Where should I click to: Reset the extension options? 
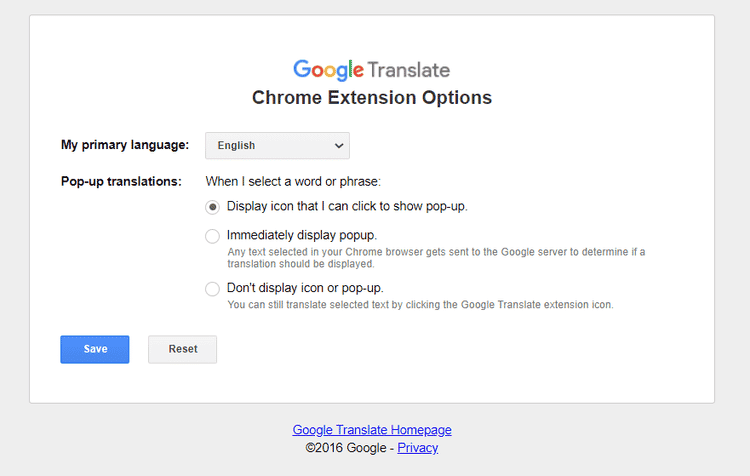(x=182, y=349)
